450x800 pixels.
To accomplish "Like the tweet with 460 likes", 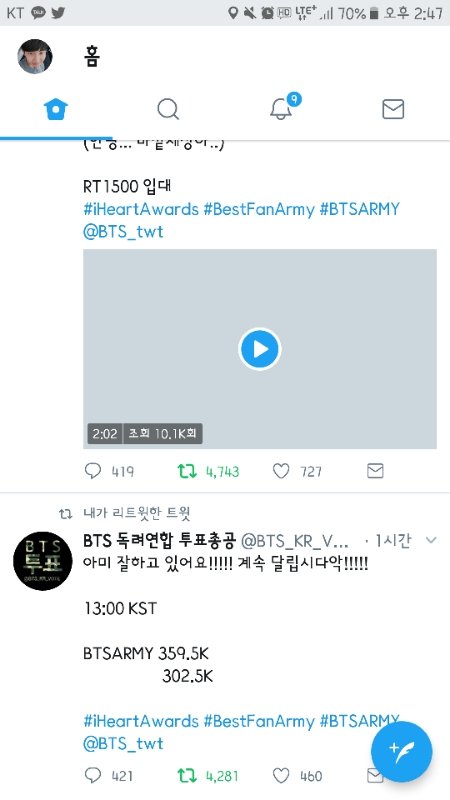I will tap(281, 776).
